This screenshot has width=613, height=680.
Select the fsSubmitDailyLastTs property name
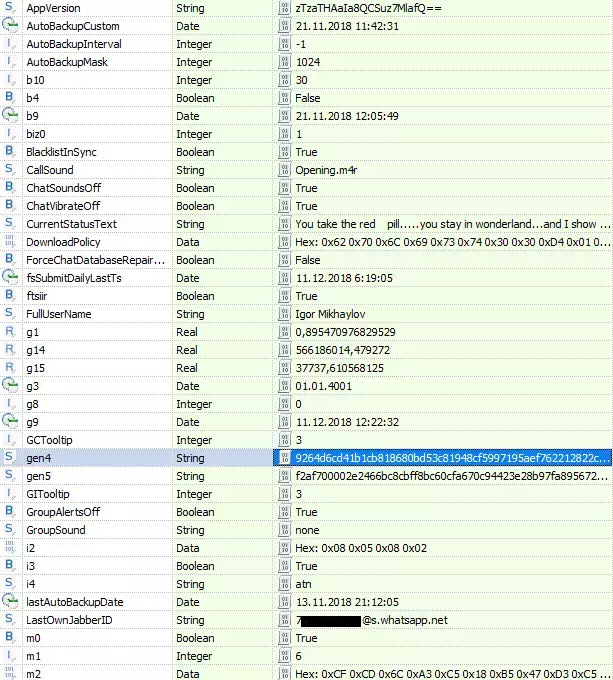(74, 278)
